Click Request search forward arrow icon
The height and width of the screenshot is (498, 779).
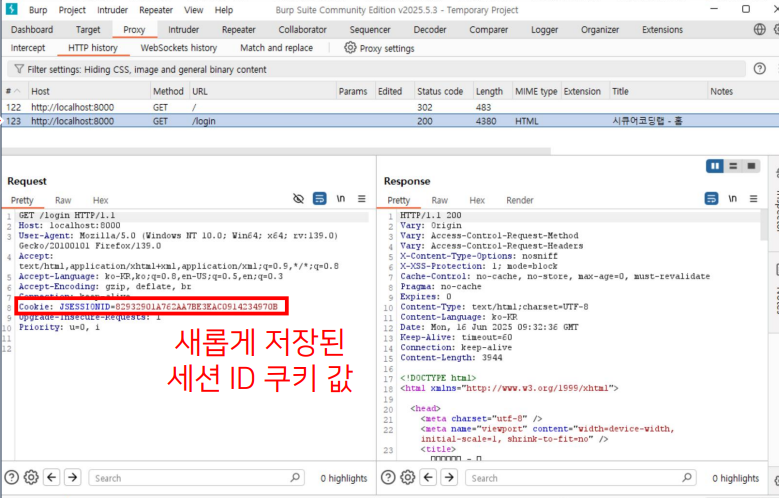point(71,478)
